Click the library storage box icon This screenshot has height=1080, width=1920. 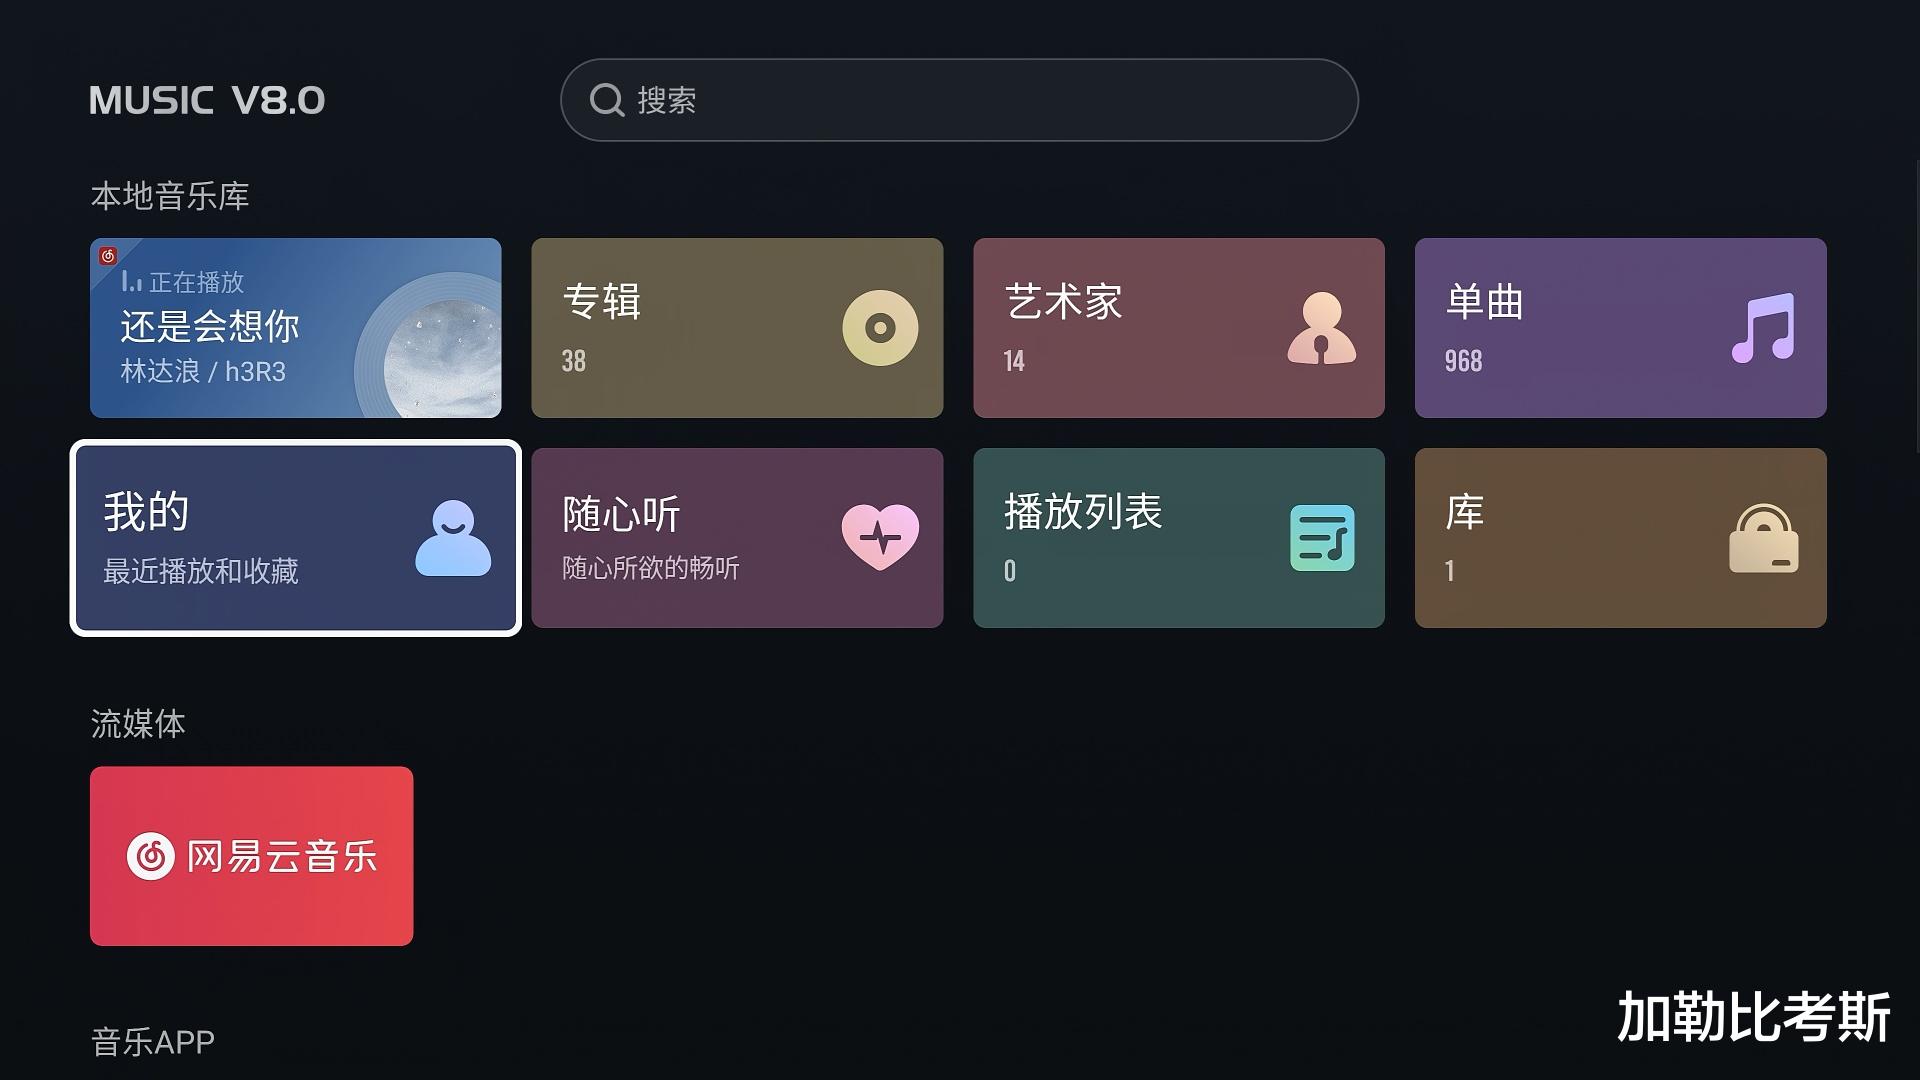click(x=1764, y=538)
